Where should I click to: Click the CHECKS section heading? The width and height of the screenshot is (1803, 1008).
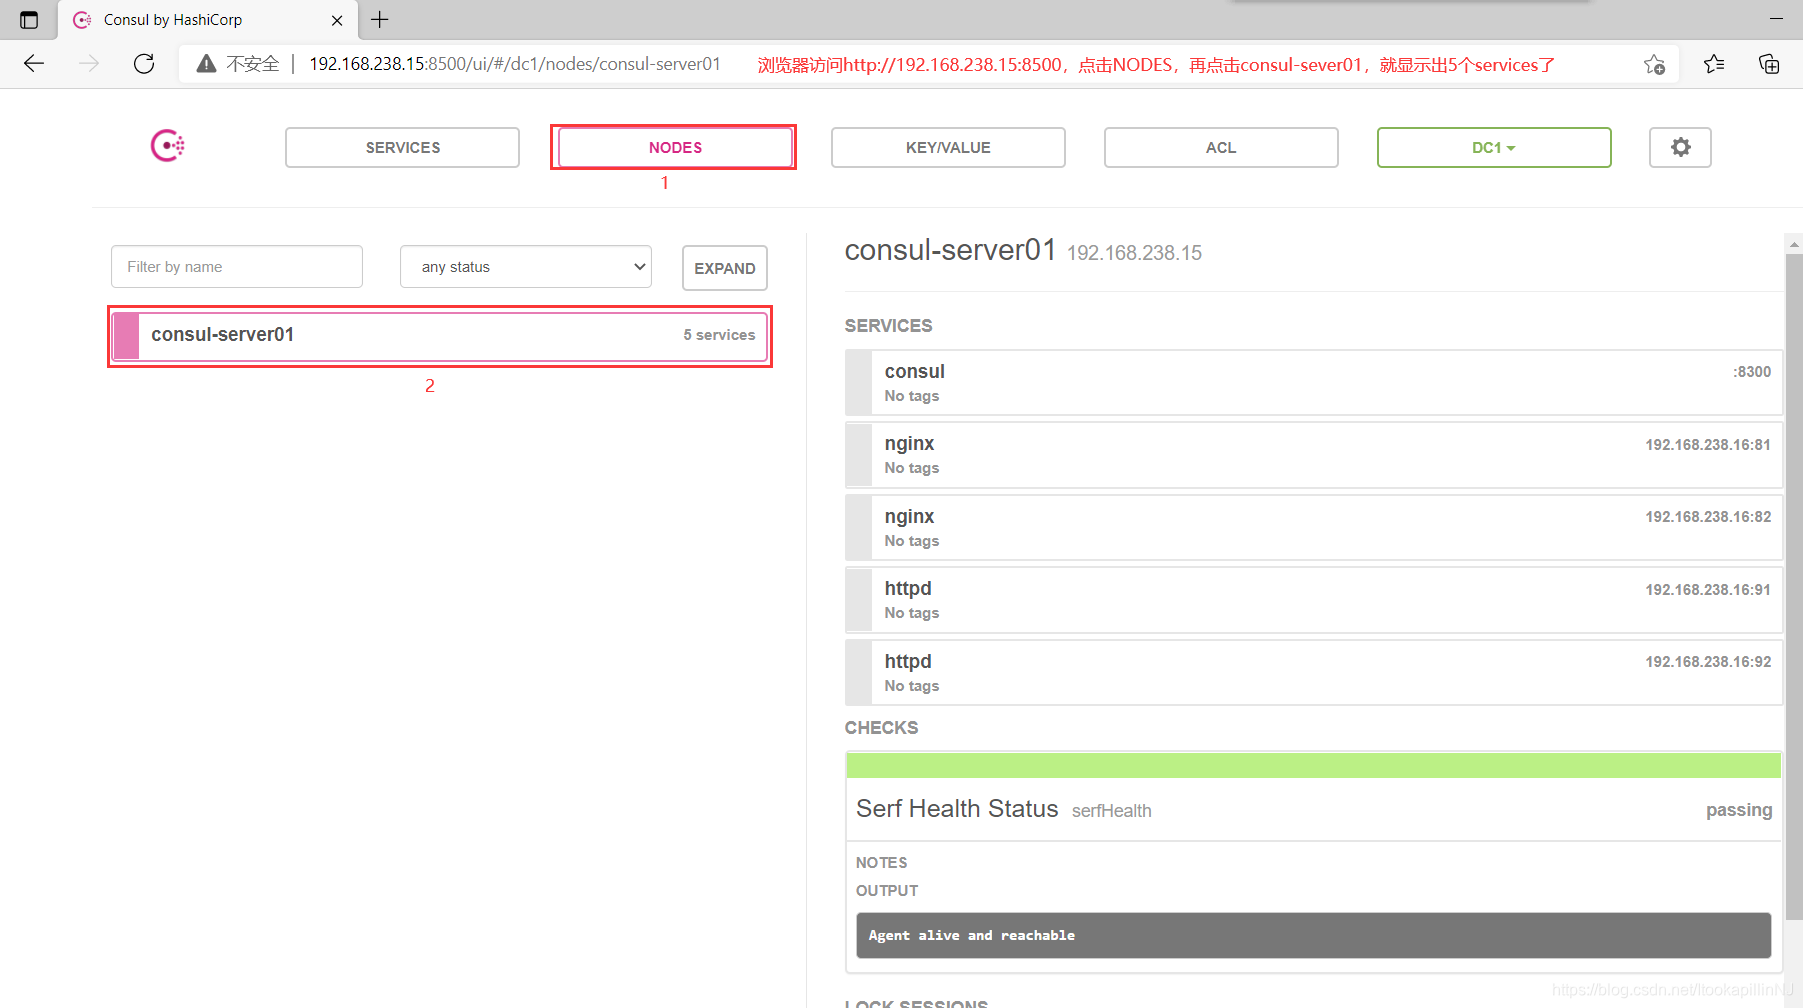[881, 728]
